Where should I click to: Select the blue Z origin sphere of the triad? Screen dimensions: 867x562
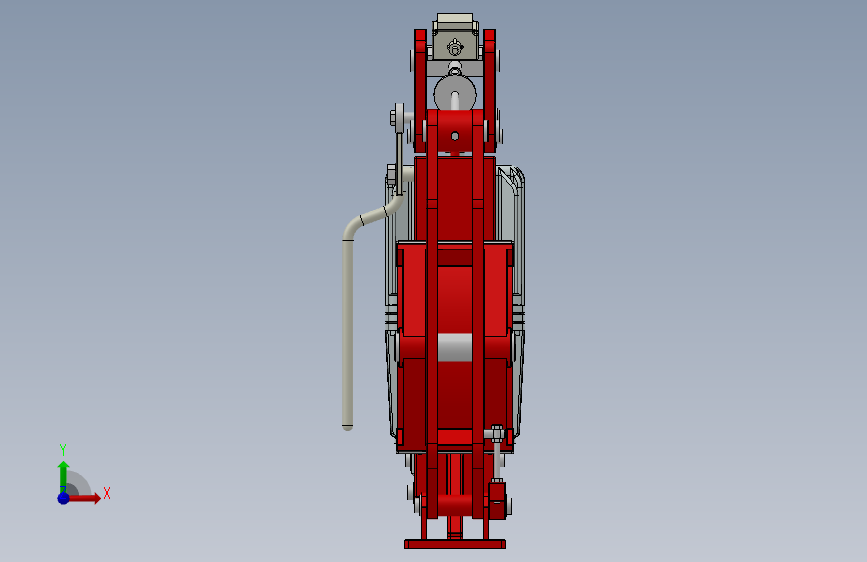(64, 498)
